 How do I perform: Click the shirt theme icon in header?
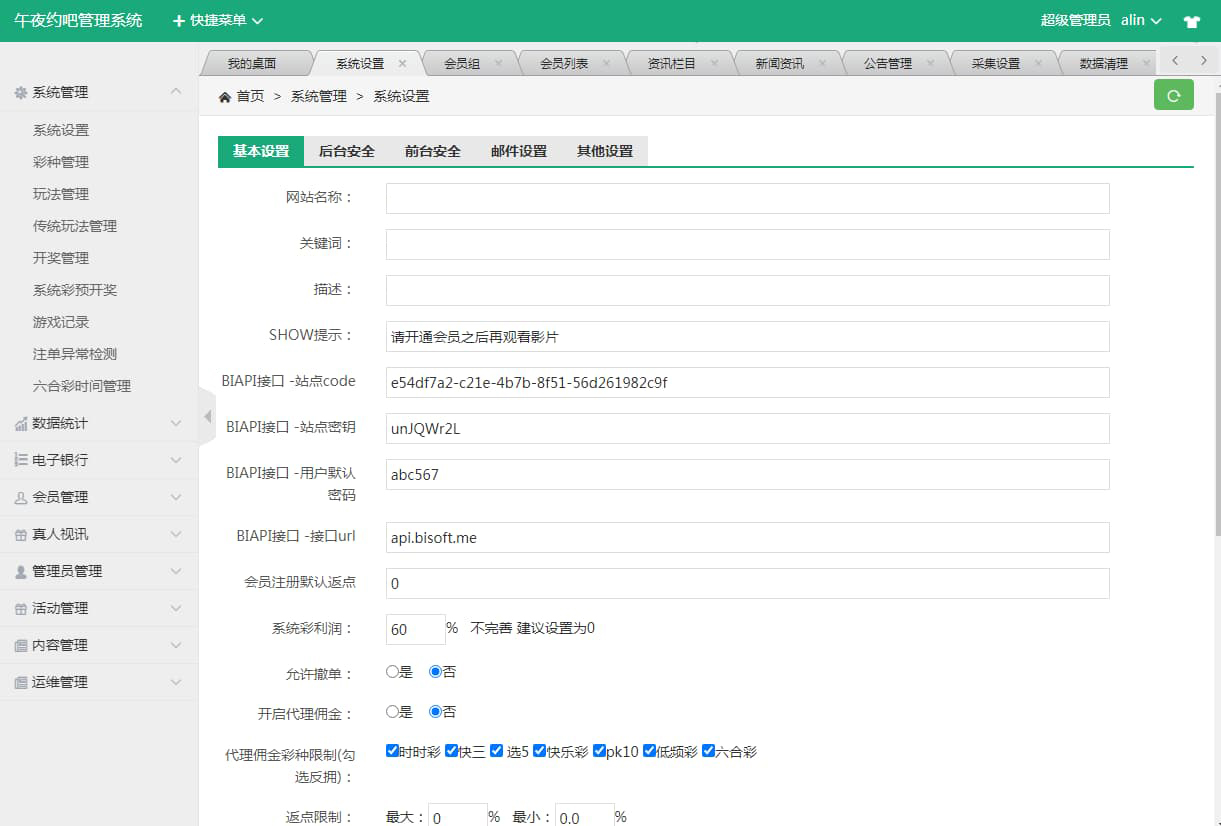(x=1191, y=21)
